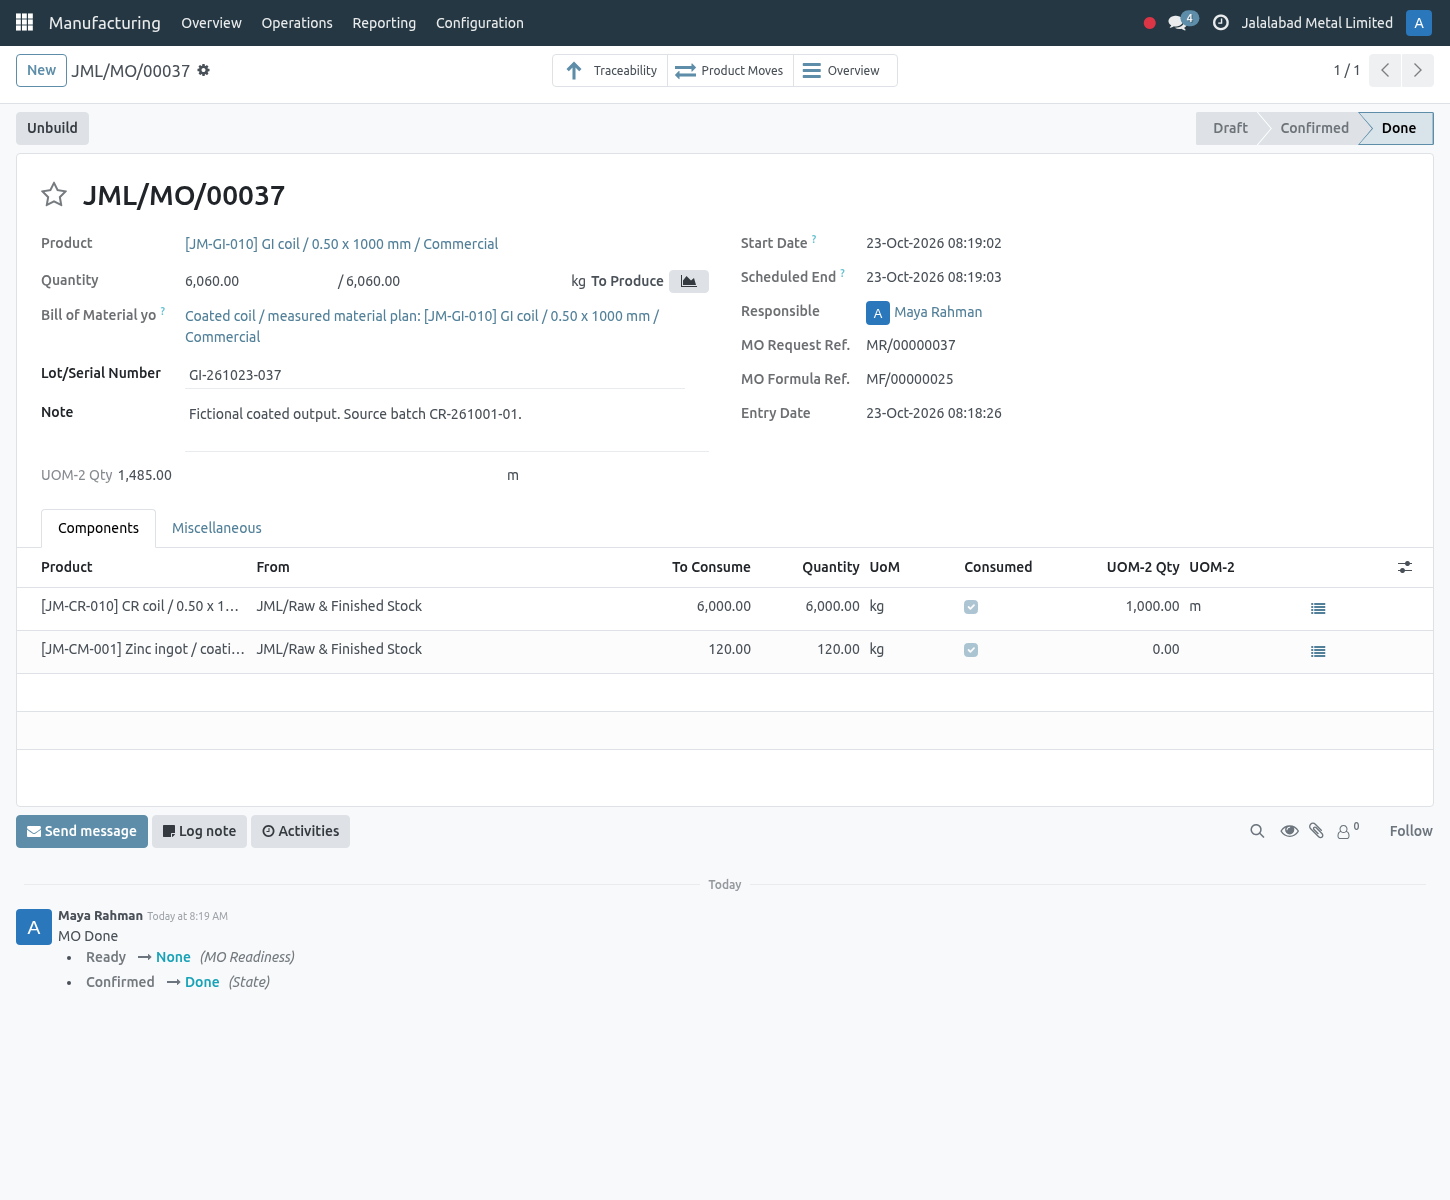Follow this record
The image size is (1450, 1200).
click(x=1411, y=831)
